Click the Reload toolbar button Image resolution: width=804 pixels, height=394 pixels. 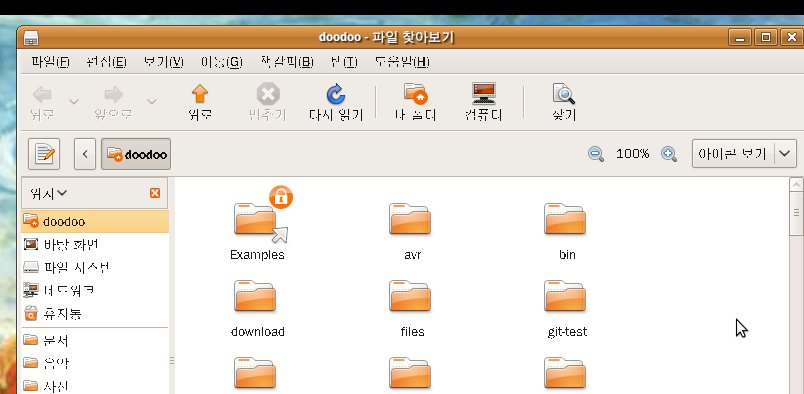point(336,102)
